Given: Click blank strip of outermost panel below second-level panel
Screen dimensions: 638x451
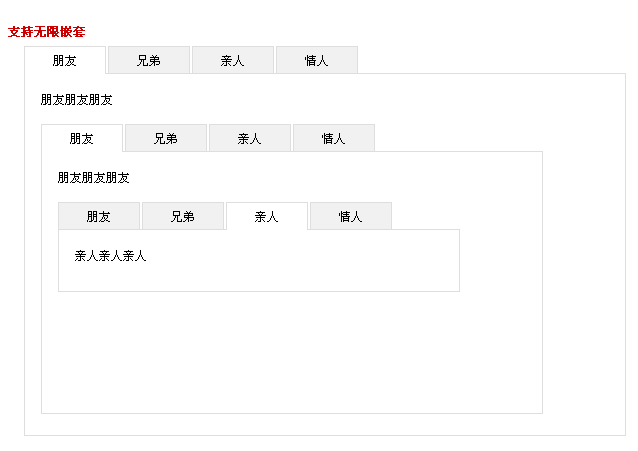Looking at the screenshot, I should coord(300,424).
